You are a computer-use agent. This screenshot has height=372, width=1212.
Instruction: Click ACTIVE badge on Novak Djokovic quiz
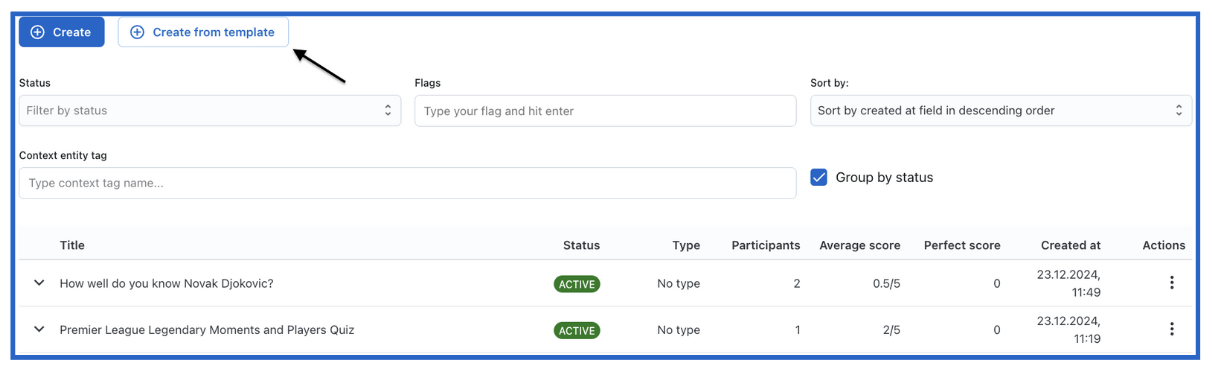[577, 284]
